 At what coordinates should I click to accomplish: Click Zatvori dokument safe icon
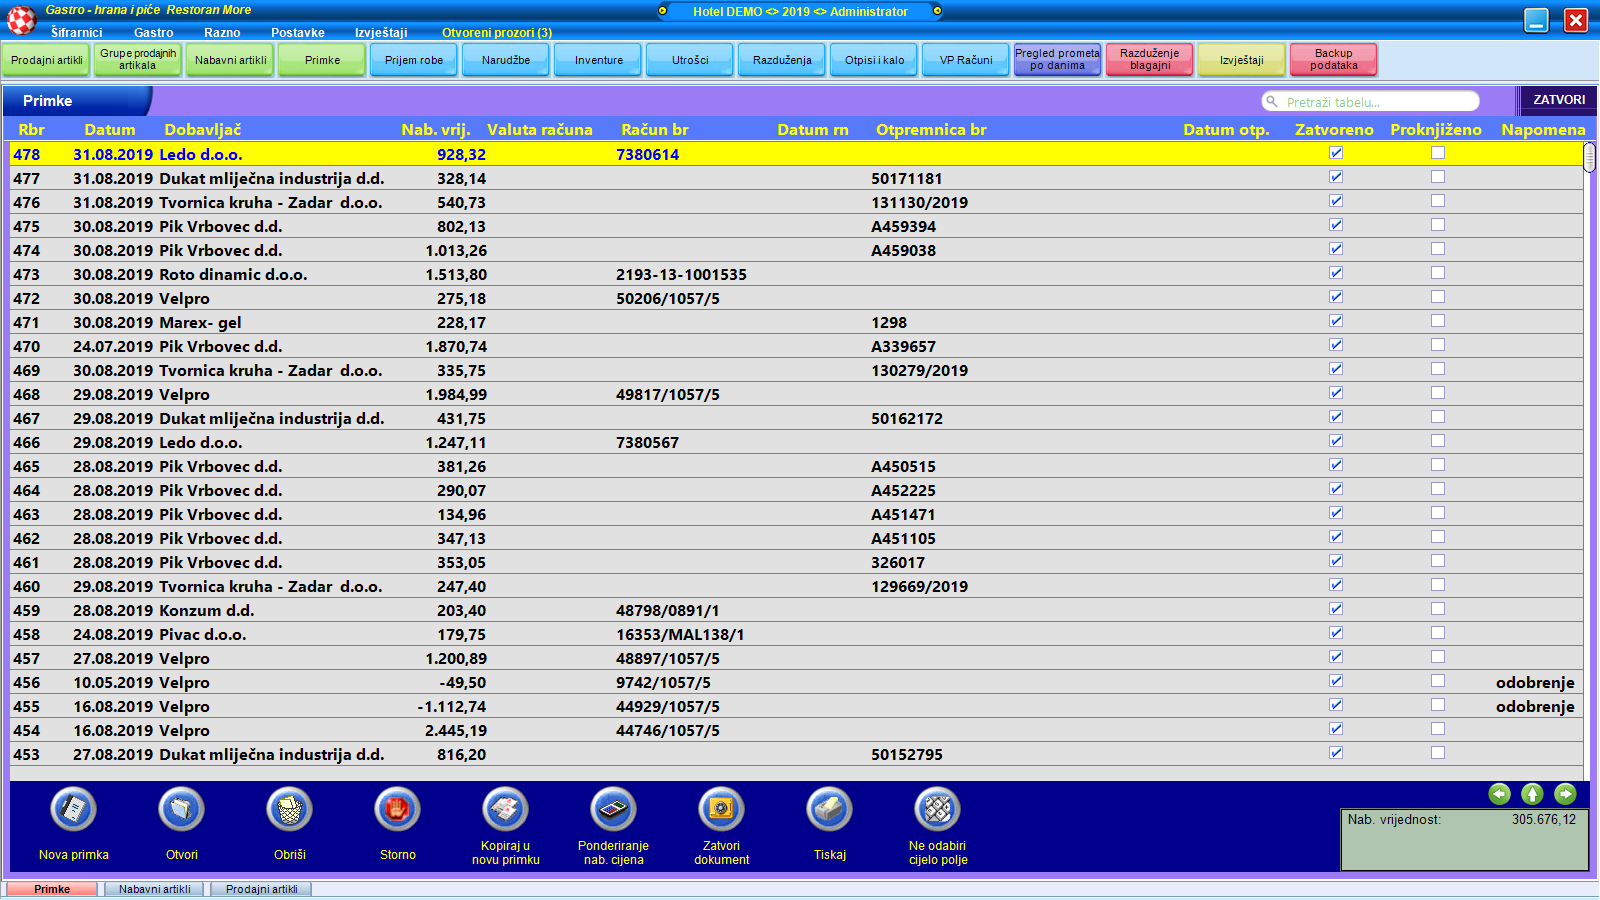coord(721,809)
